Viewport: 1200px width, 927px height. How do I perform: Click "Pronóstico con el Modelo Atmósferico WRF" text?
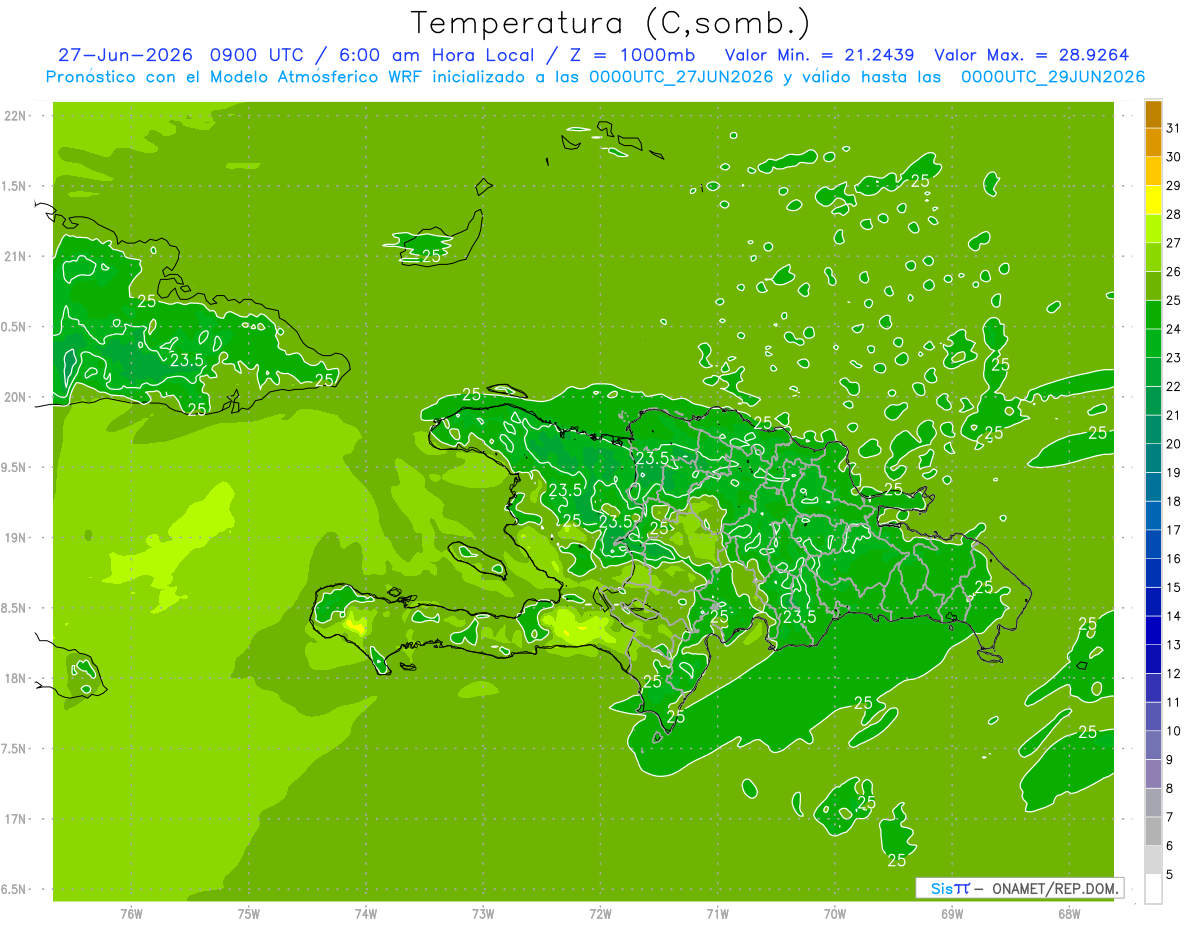click(236, 77)
